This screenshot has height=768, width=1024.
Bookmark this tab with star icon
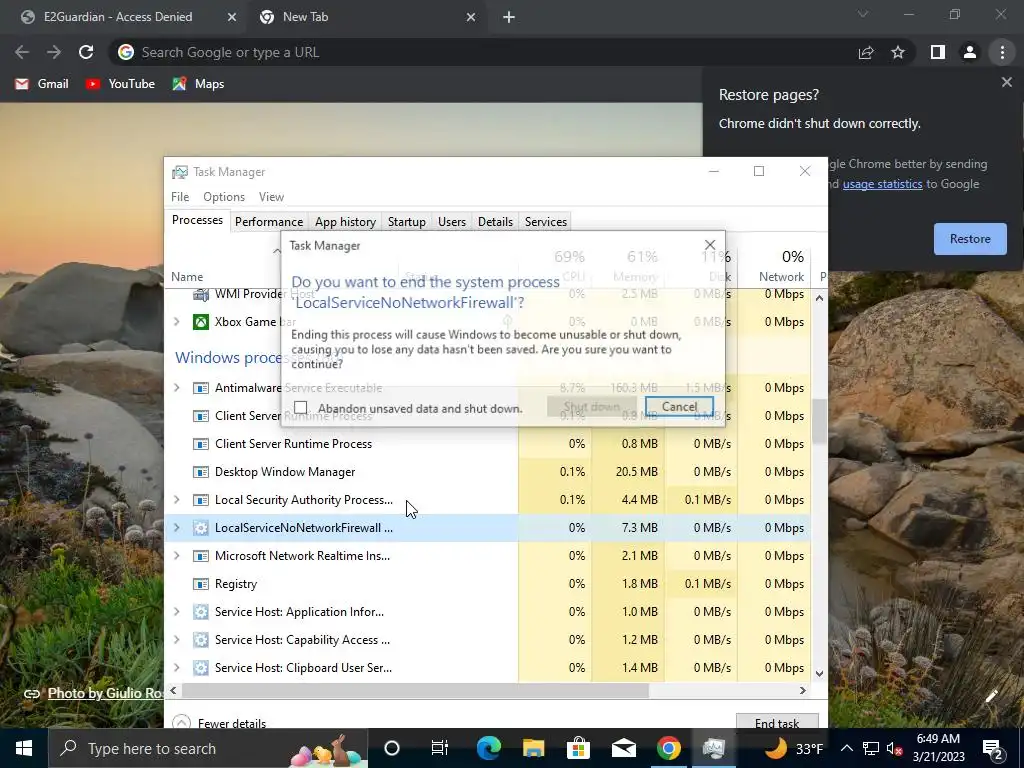pyautogui.click(x=898, y=52)
